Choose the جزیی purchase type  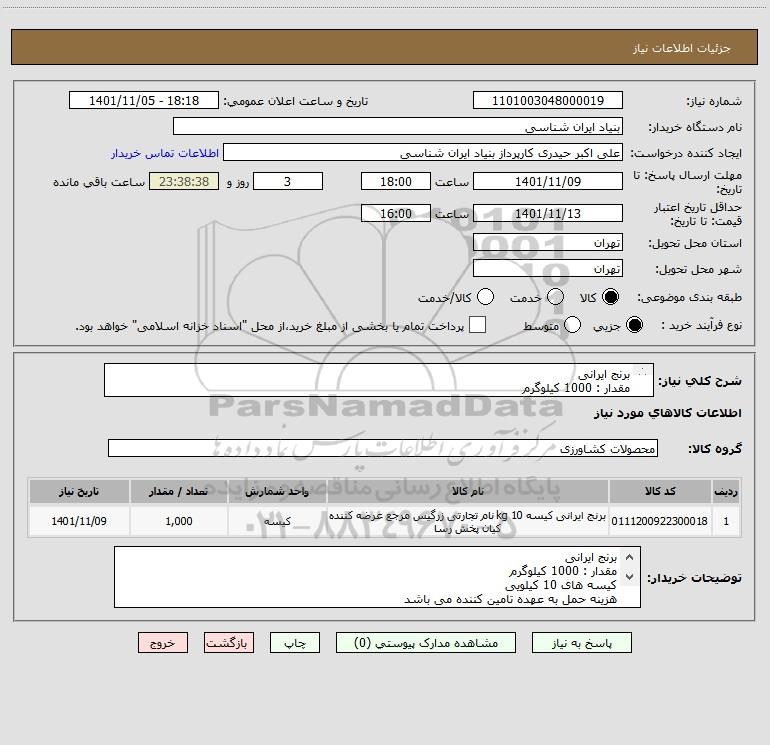634,325
